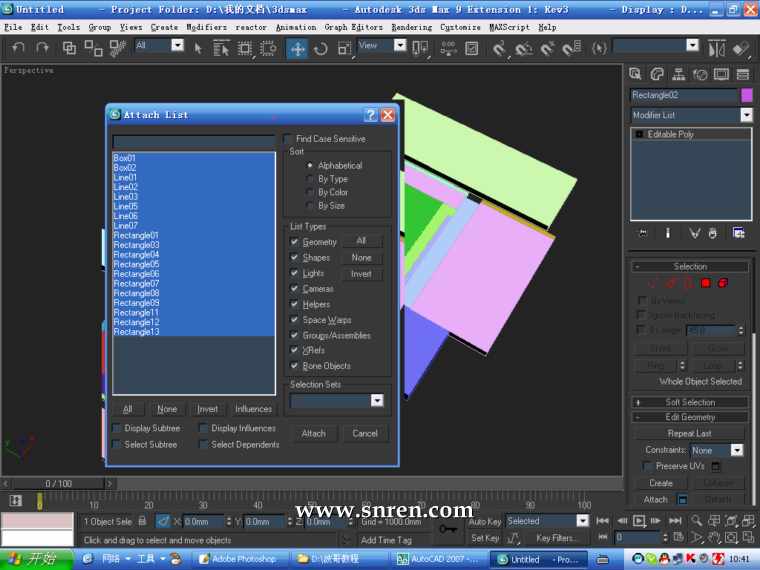Click the Mirror tool icon
The width and height of the screenshot is (760, 570).
(x=716, y=48)
